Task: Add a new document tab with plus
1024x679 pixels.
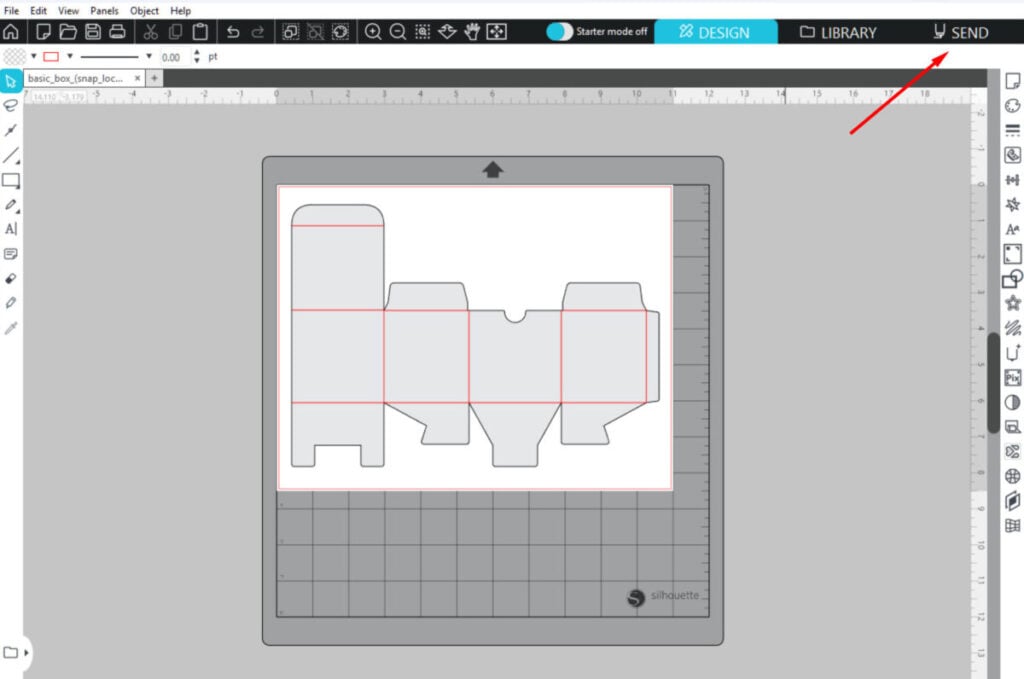Action: point(154,78)
